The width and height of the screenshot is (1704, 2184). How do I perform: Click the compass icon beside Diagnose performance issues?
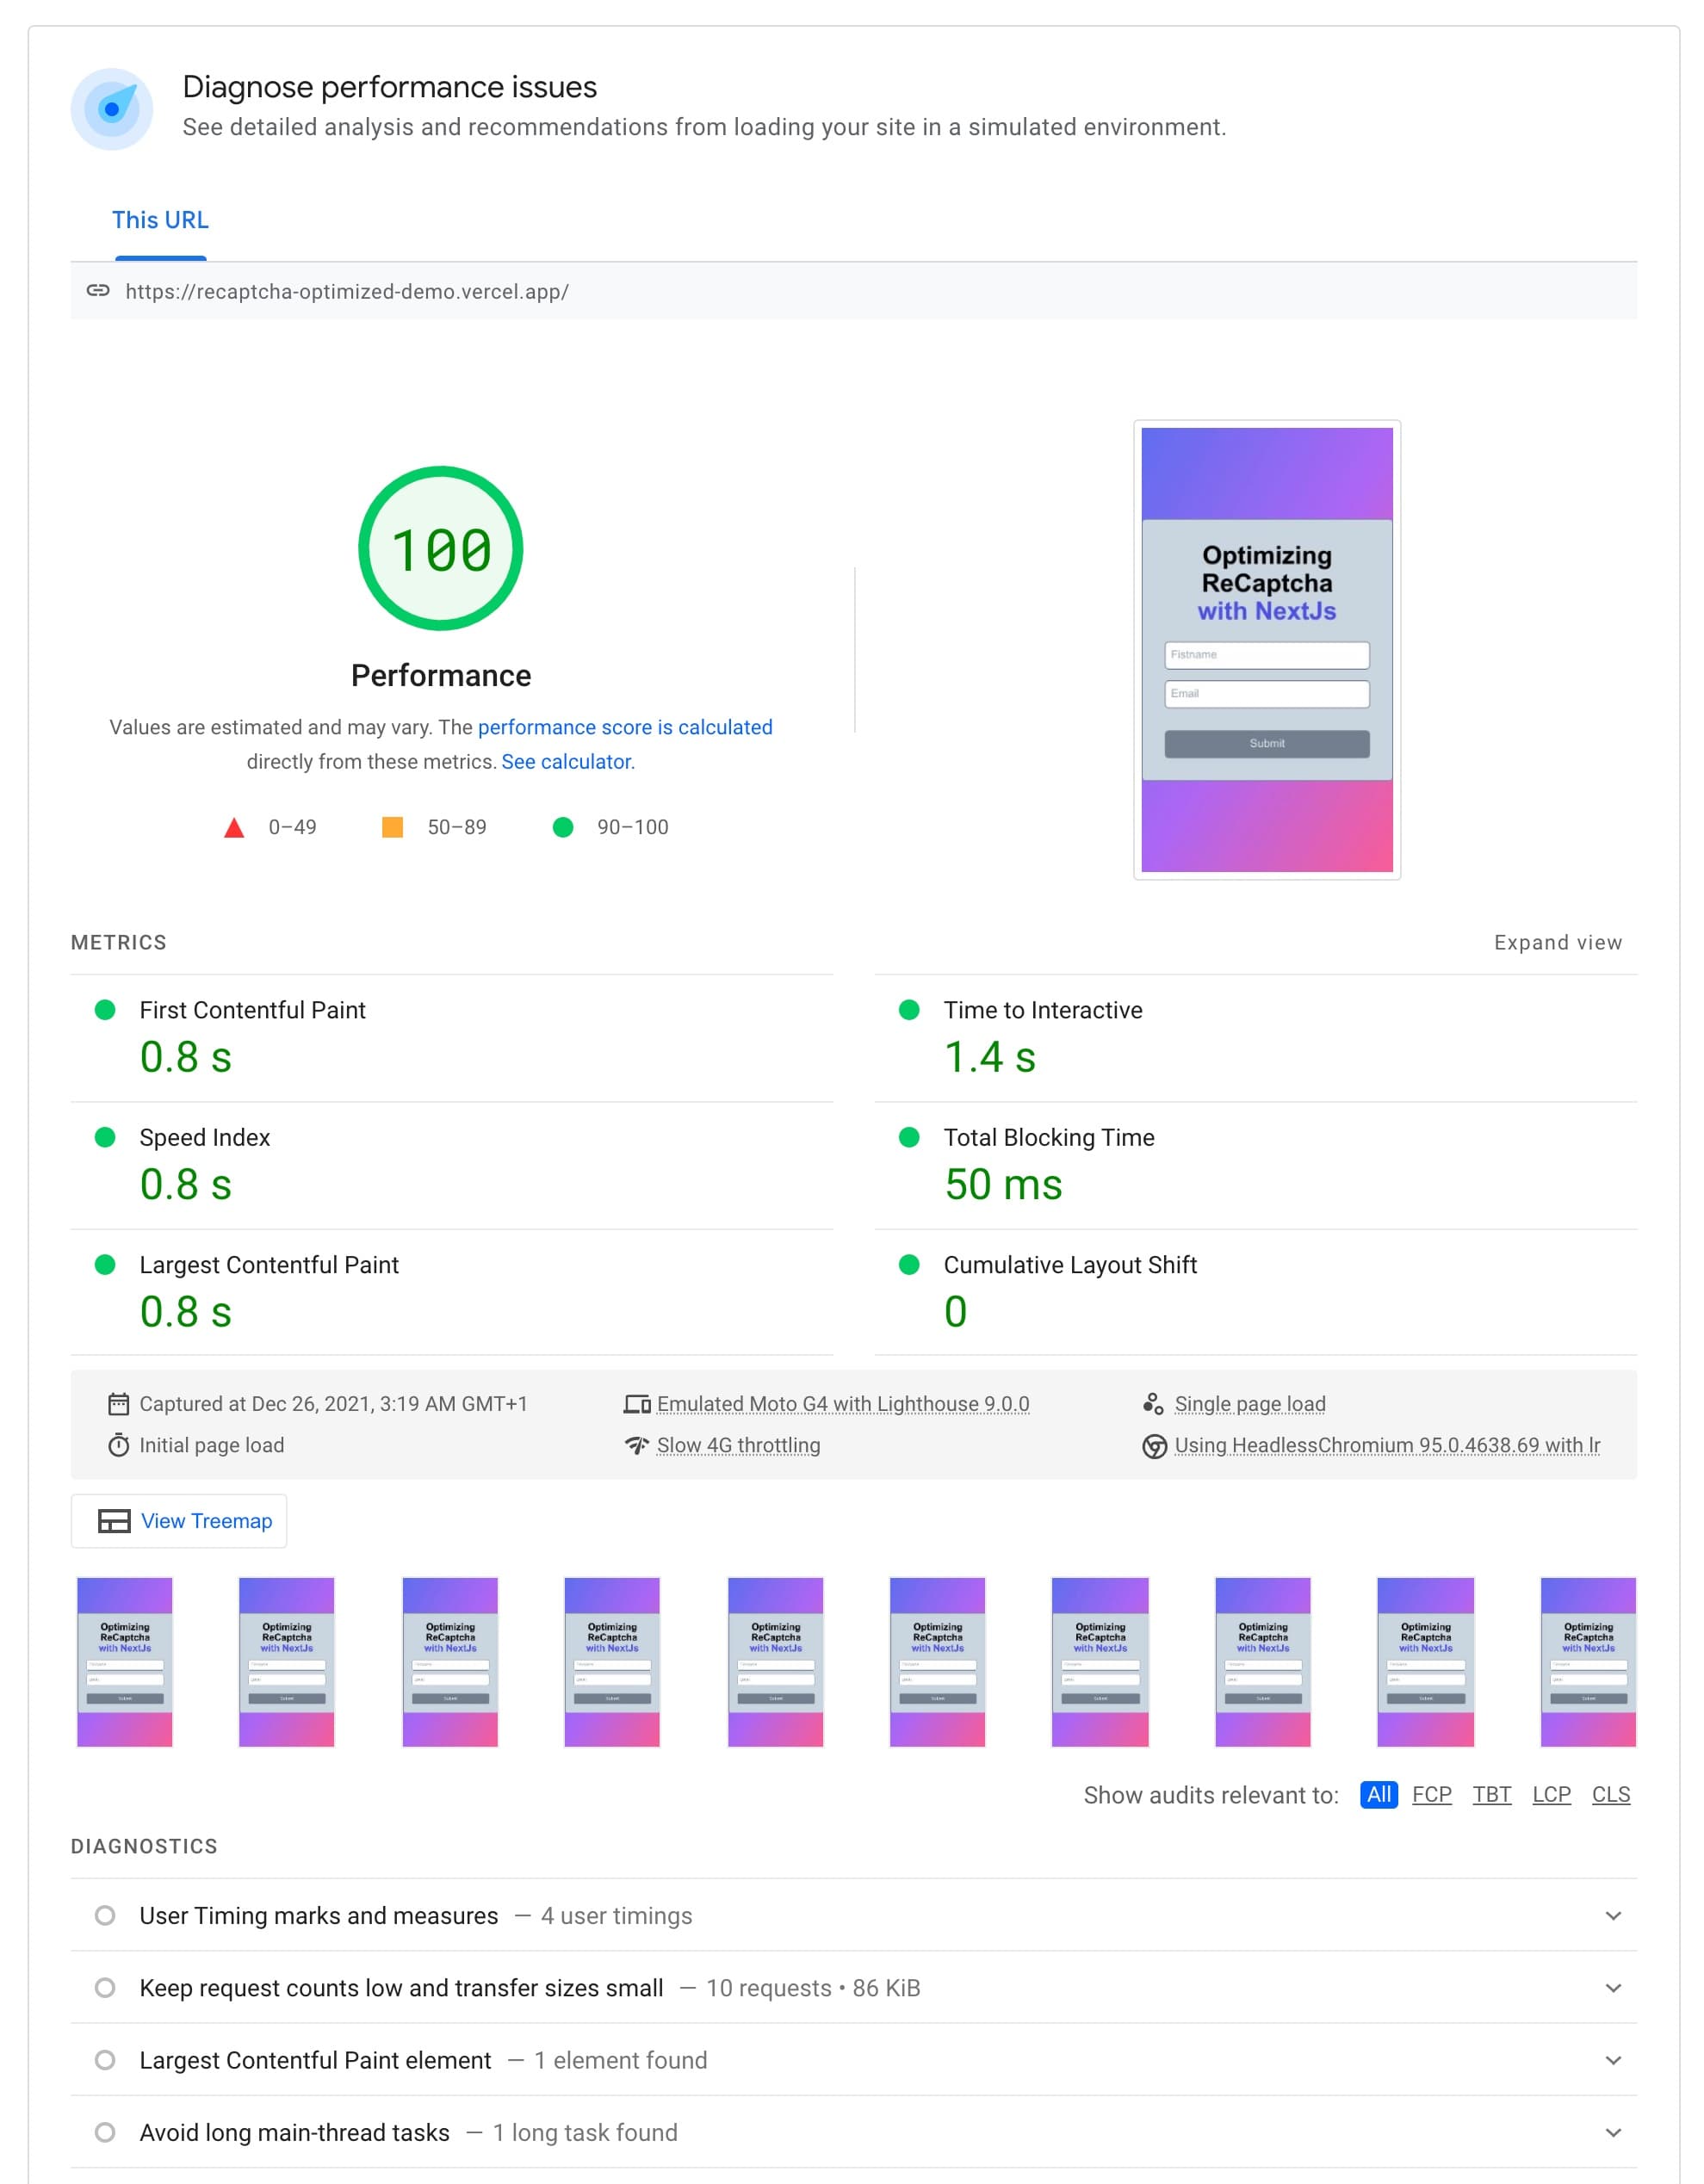[x=113, y=109]
